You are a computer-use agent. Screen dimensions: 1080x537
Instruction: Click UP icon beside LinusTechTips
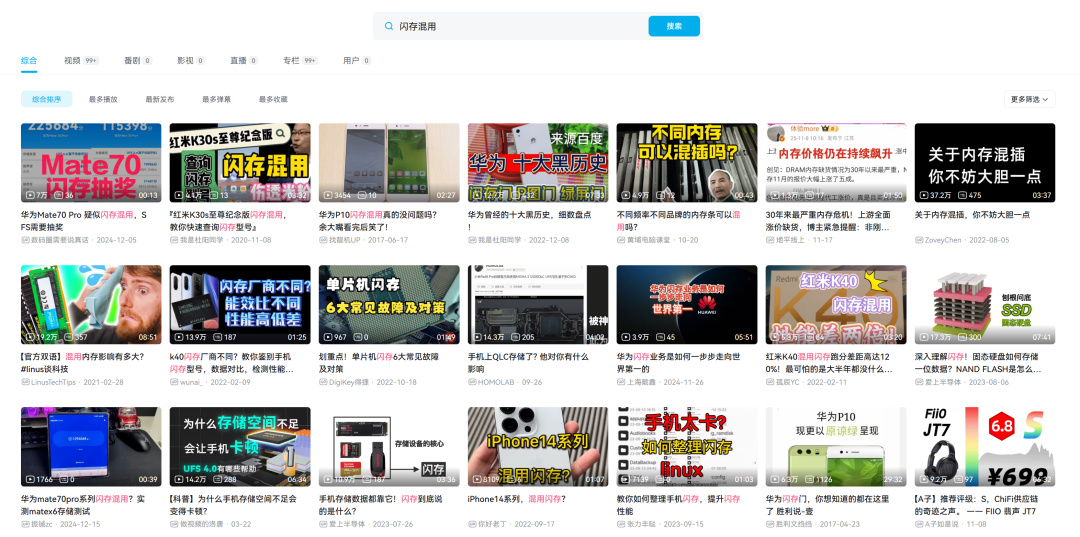[25, 382]
